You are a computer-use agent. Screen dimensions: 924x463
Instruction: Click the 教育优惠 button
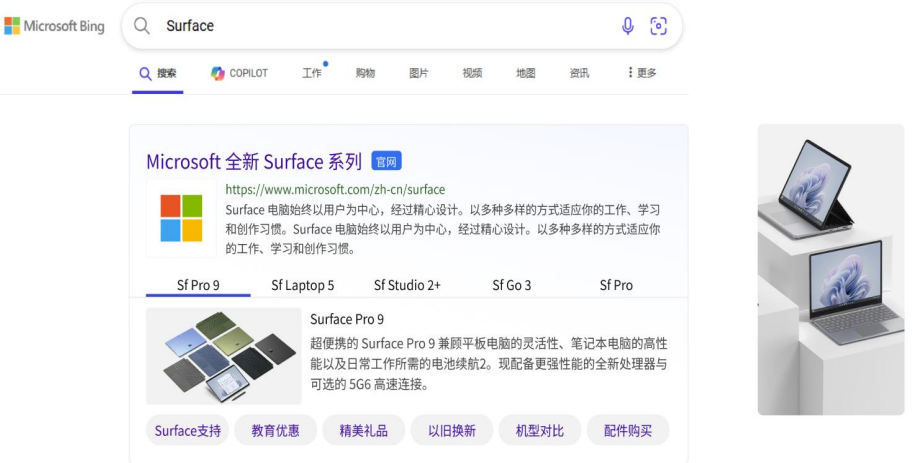coord(275,431)
